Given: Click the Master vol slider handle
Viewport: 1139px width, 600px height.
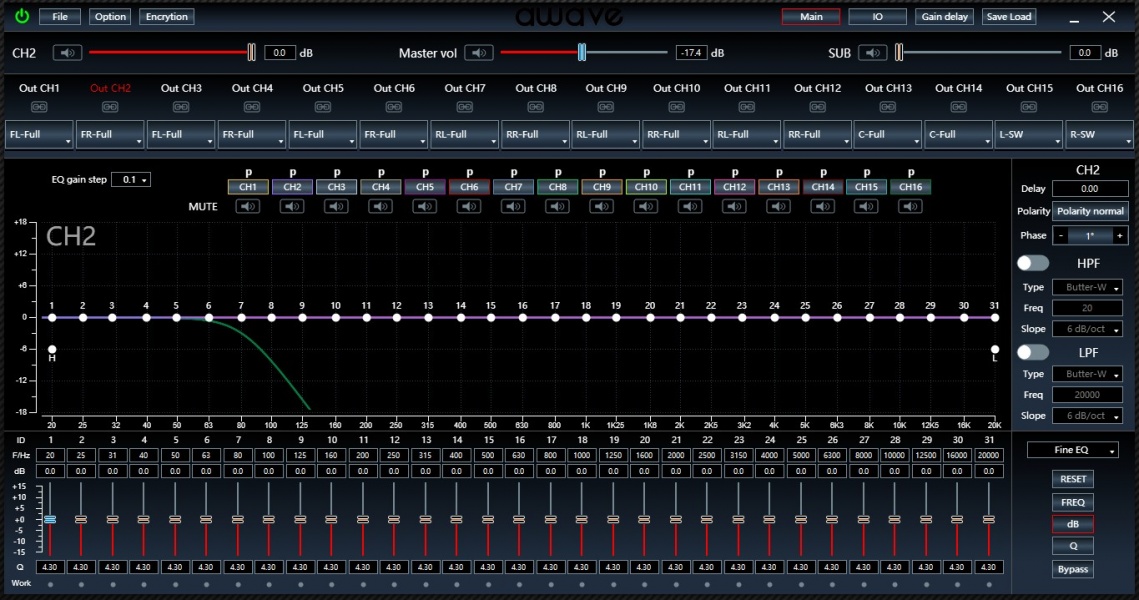Looking at the screenshot, I should click(x=582, y=52).
